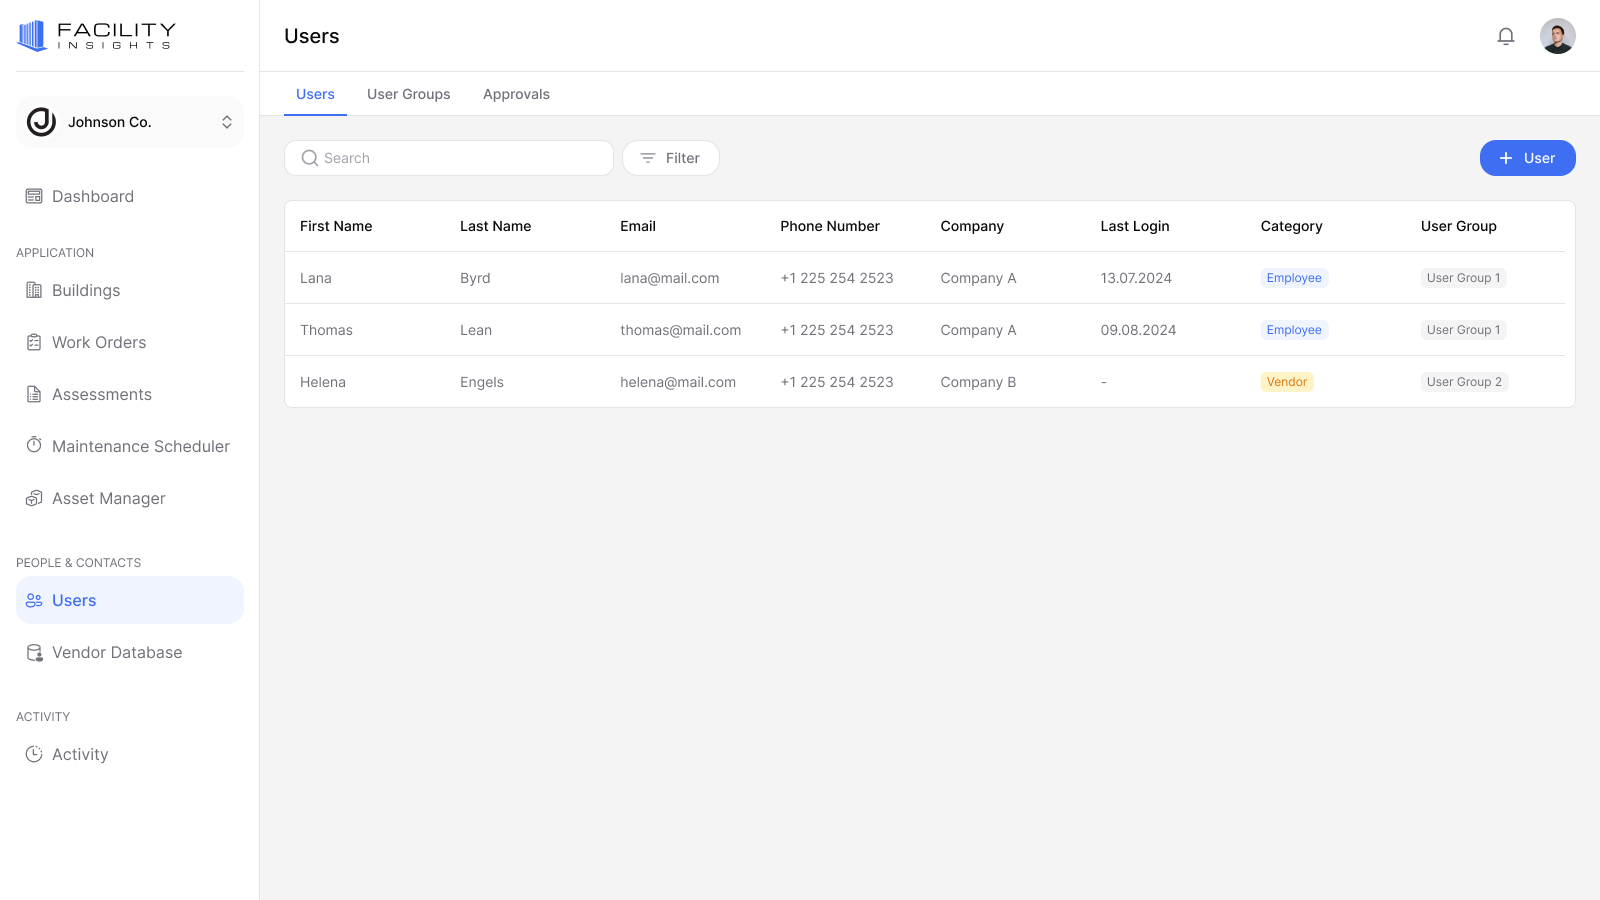The height and width of the screenshot is (900, 1600).
Task: Sort by the Last Login column header
Action: 1134,226
